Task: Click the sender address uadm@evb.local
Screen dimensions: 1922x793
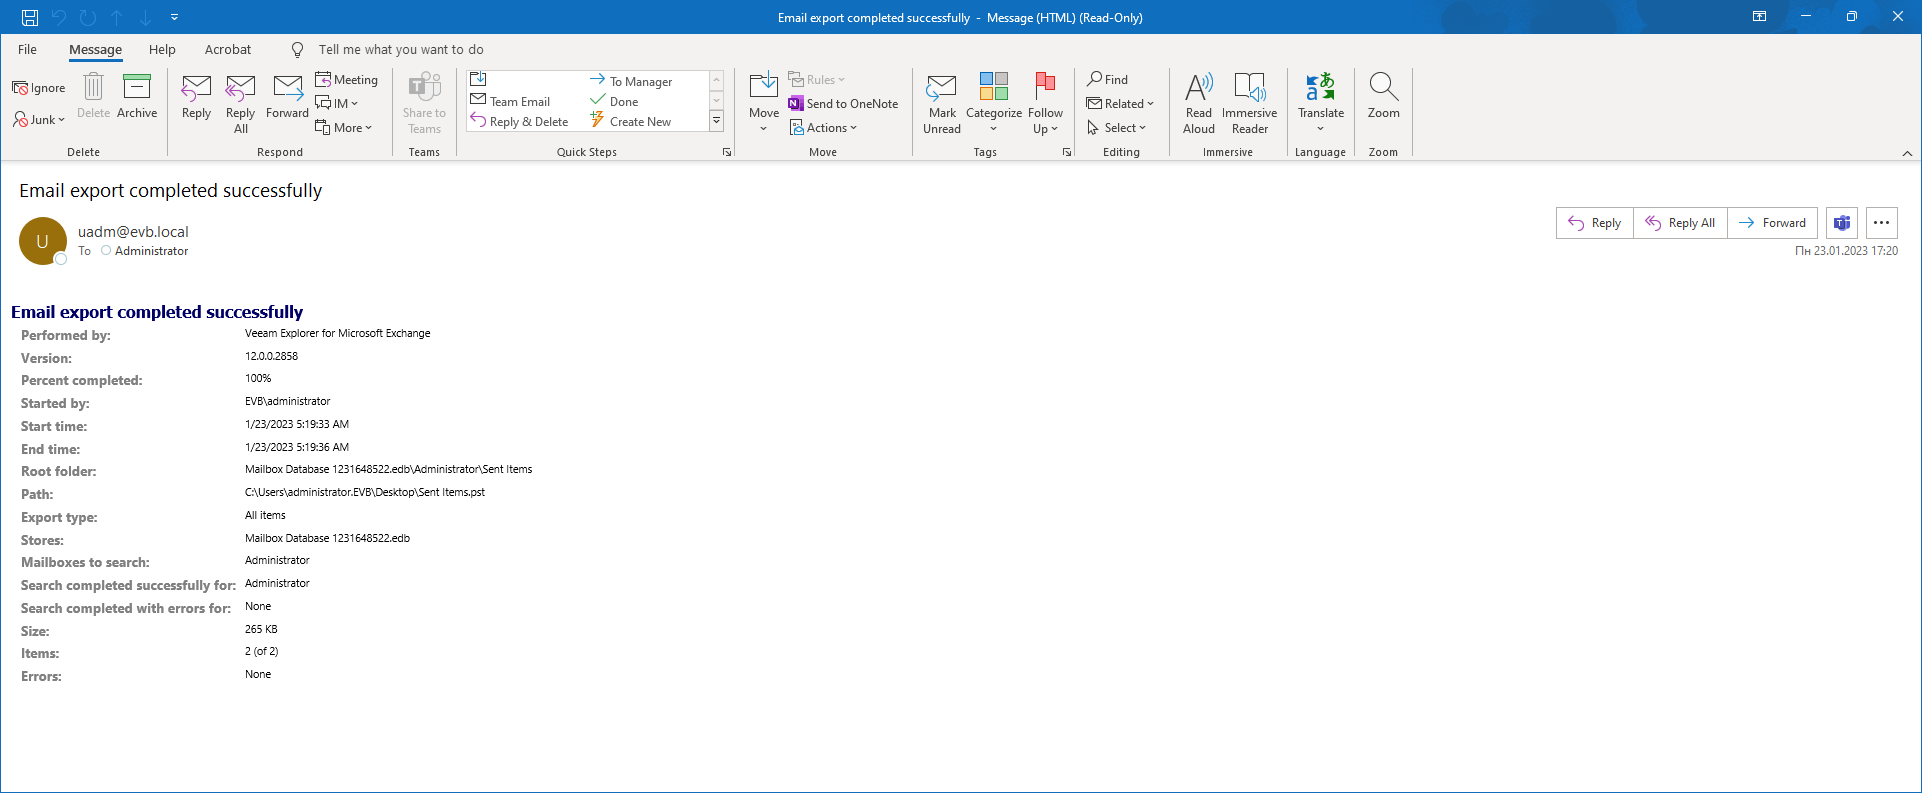Action: click(x=133, y=232)
